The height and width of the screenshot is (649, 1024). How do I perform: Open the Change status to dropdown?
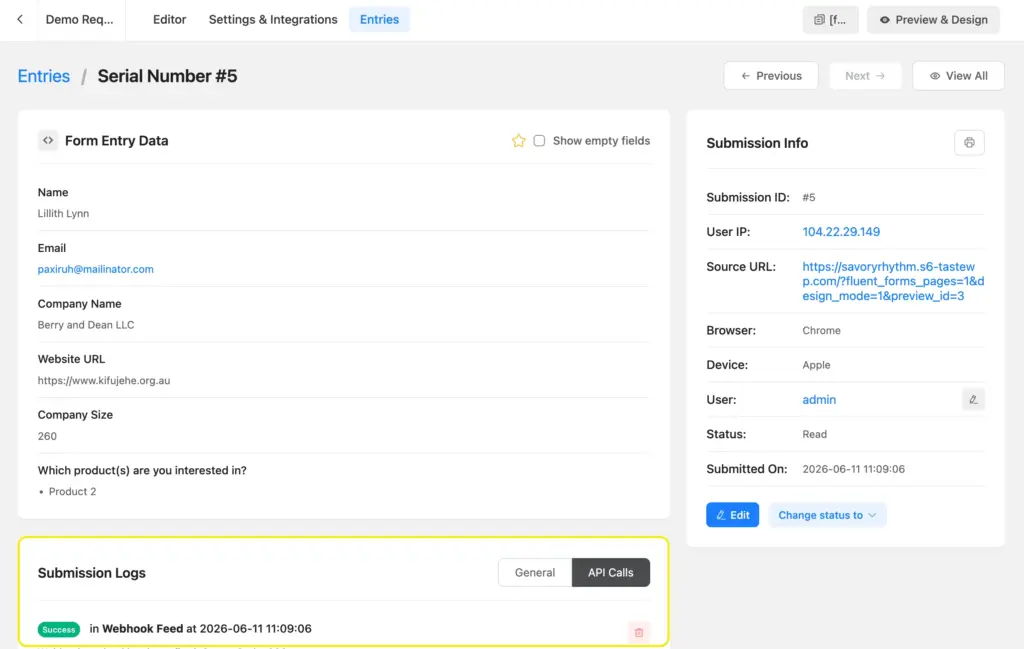(827, 515)
